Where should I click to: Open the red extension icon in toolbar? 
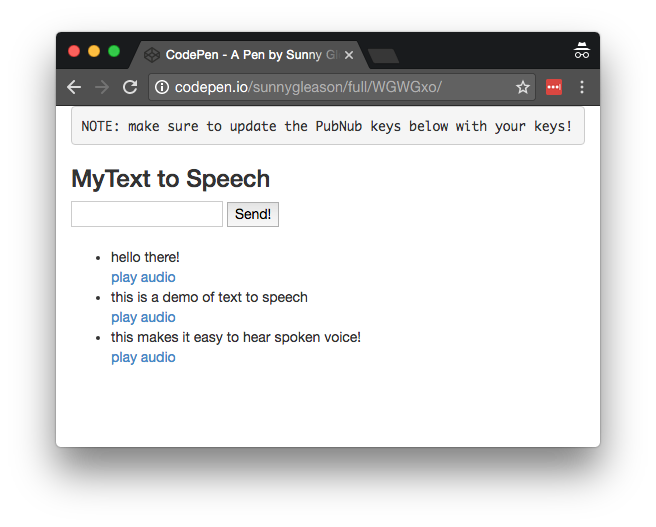(554, 88)
